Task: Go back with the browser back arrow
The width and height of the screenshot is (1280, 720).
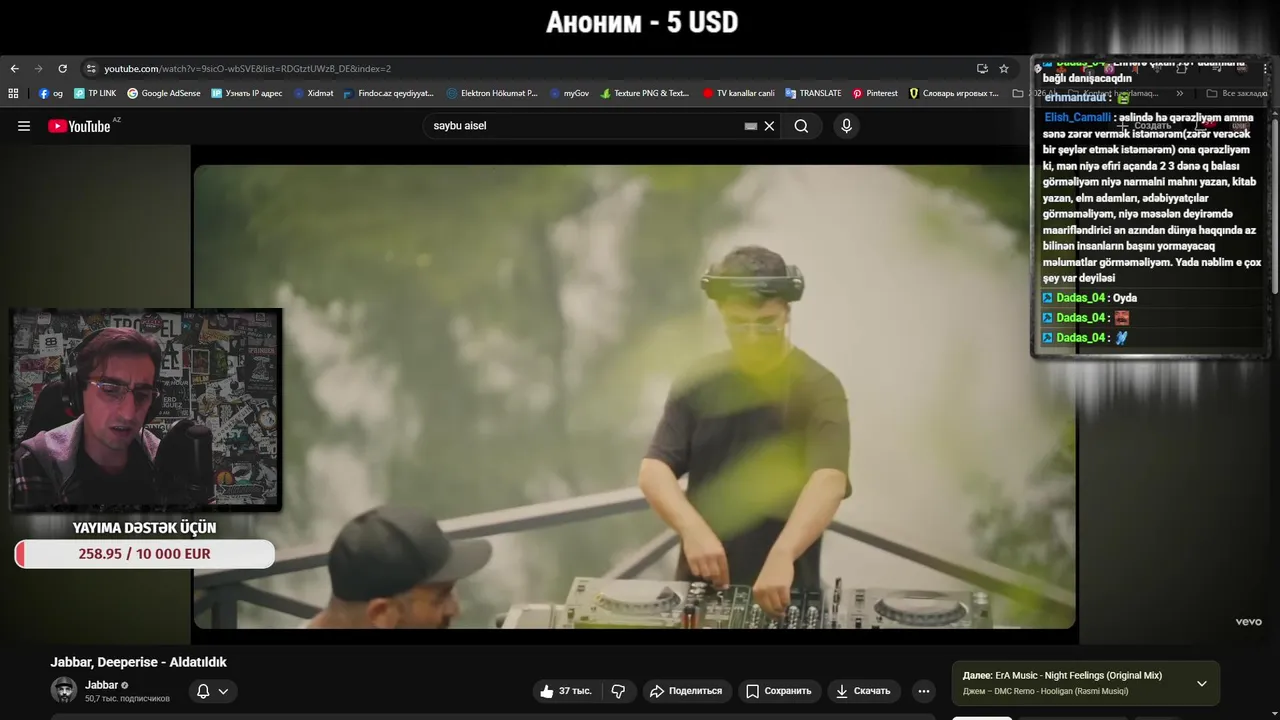Action: [14, 69]
